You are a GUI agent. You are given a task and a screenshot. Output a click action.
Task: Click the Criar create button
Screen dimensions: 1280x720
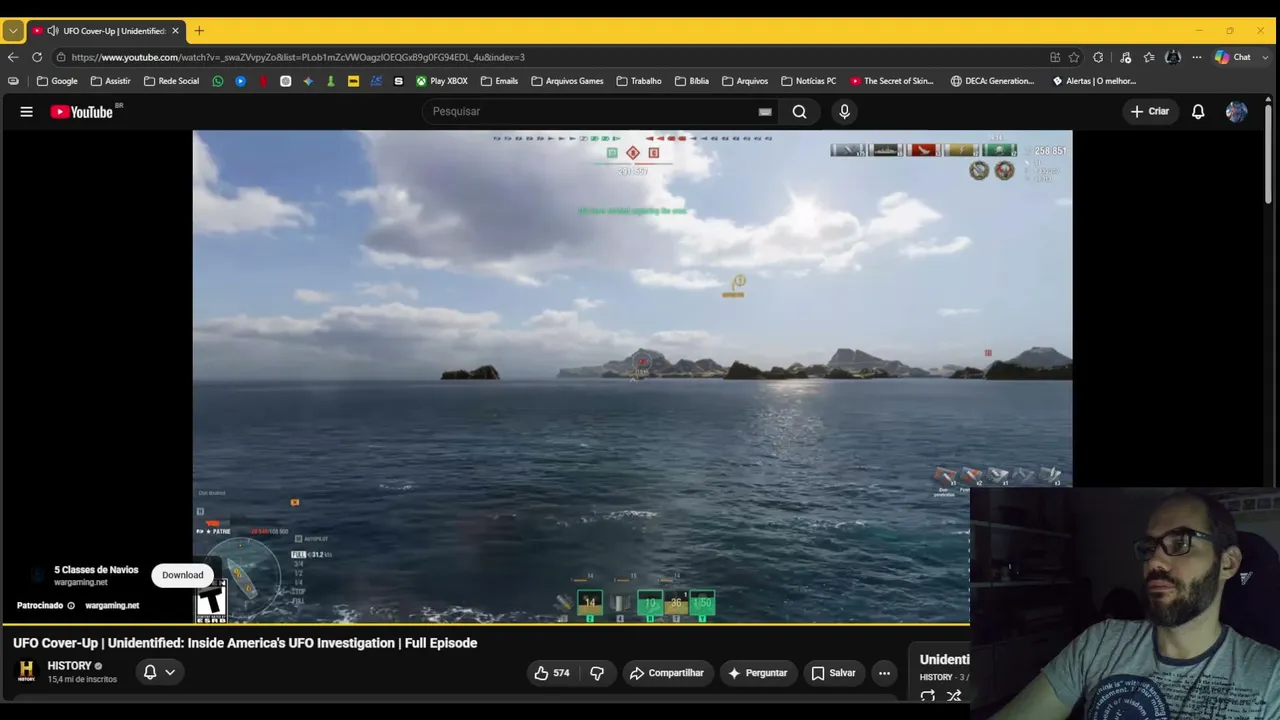(1149, 112)
